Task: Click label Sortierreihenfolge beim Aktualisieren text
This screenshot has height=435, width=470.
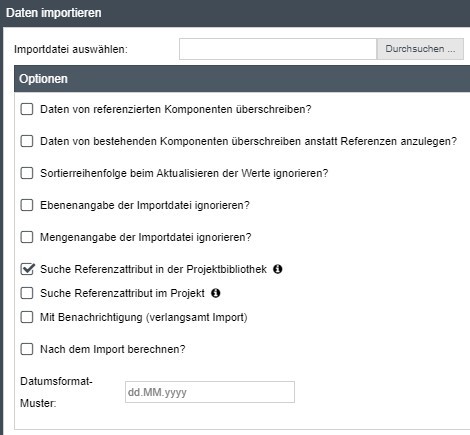Action: point(184,173)
